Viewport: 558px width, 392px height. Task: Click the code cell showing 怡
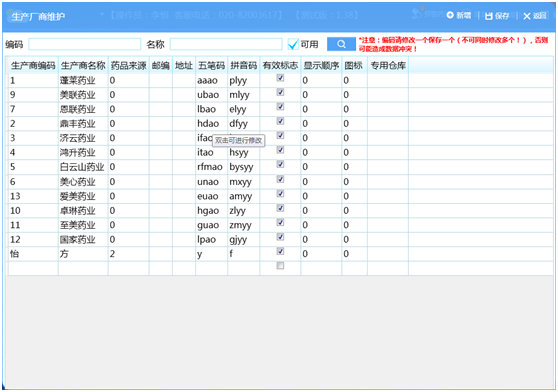tap(33, 254)
